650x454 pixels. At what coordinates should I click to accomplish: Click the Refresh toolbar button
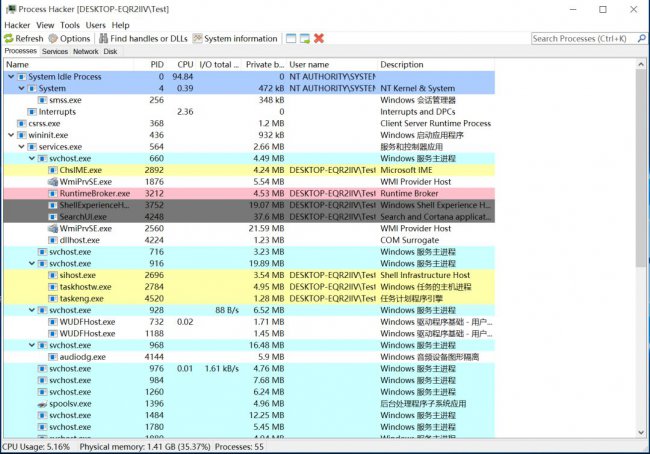[x=24, y=39]
